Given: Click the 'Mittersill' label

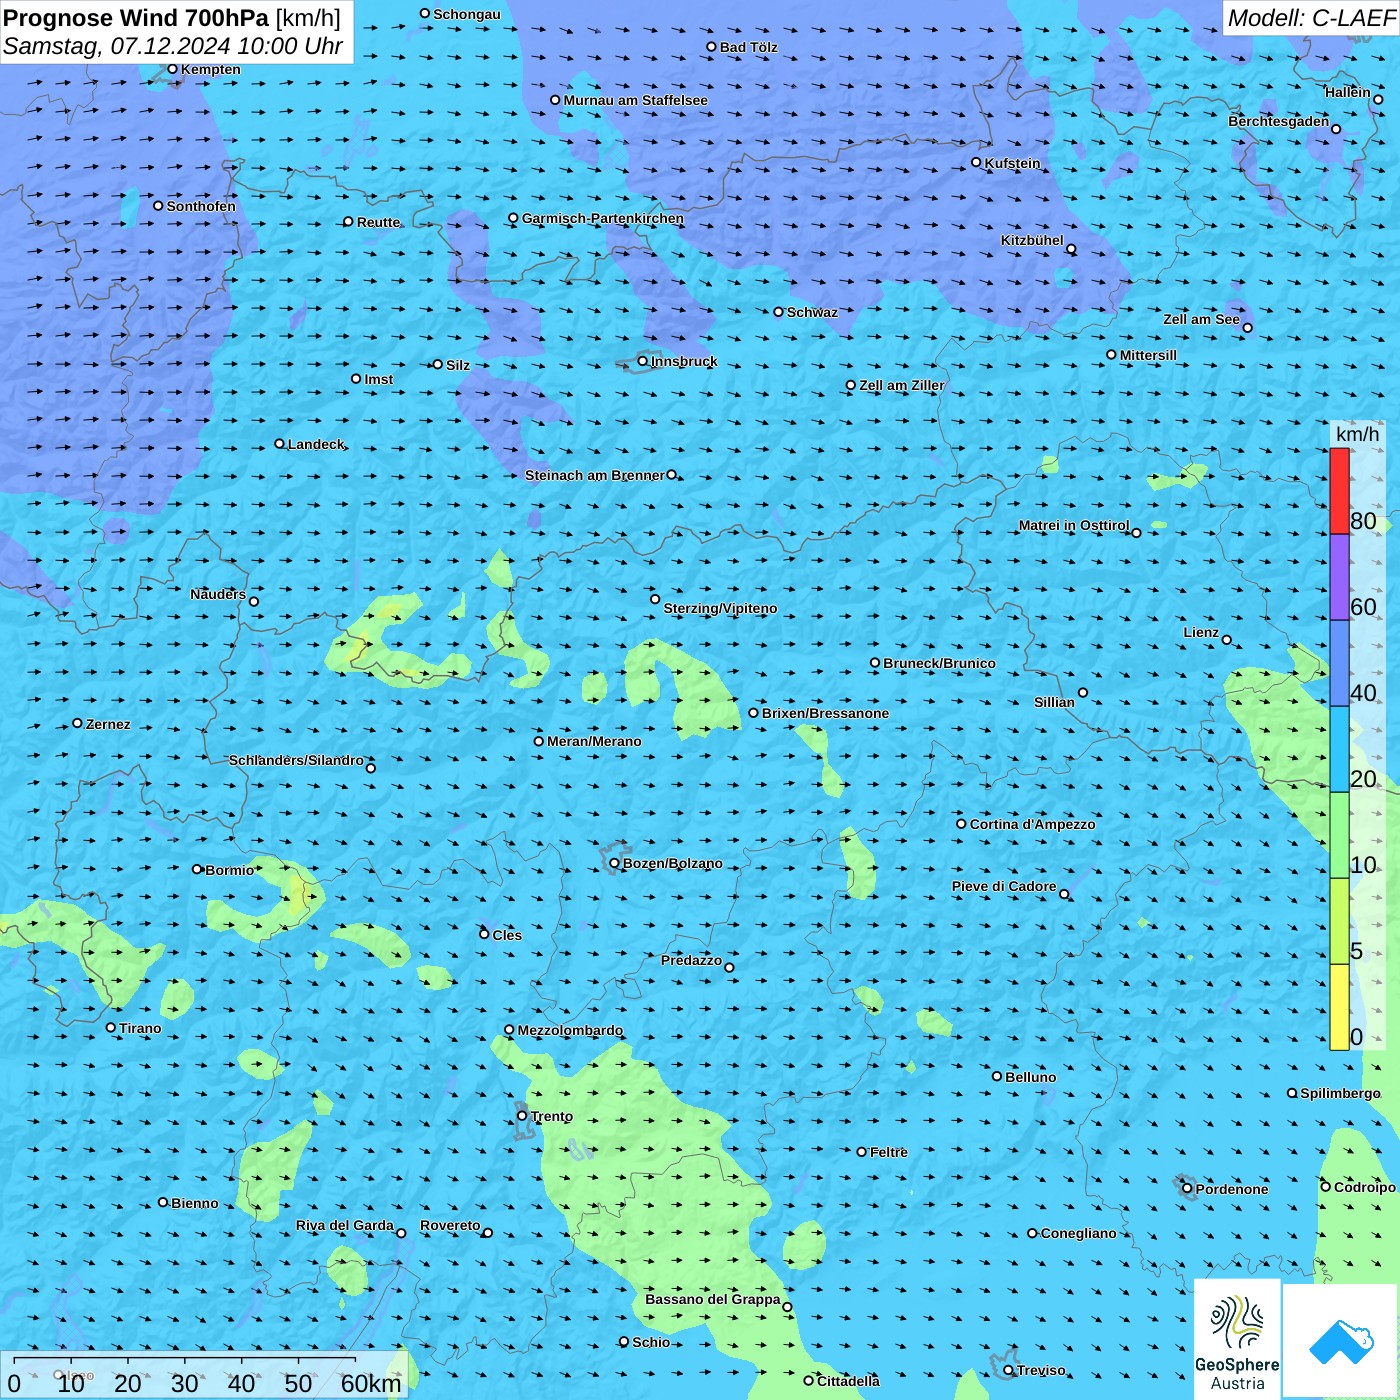Looking at the screenshot, I should click(1149, 355).
